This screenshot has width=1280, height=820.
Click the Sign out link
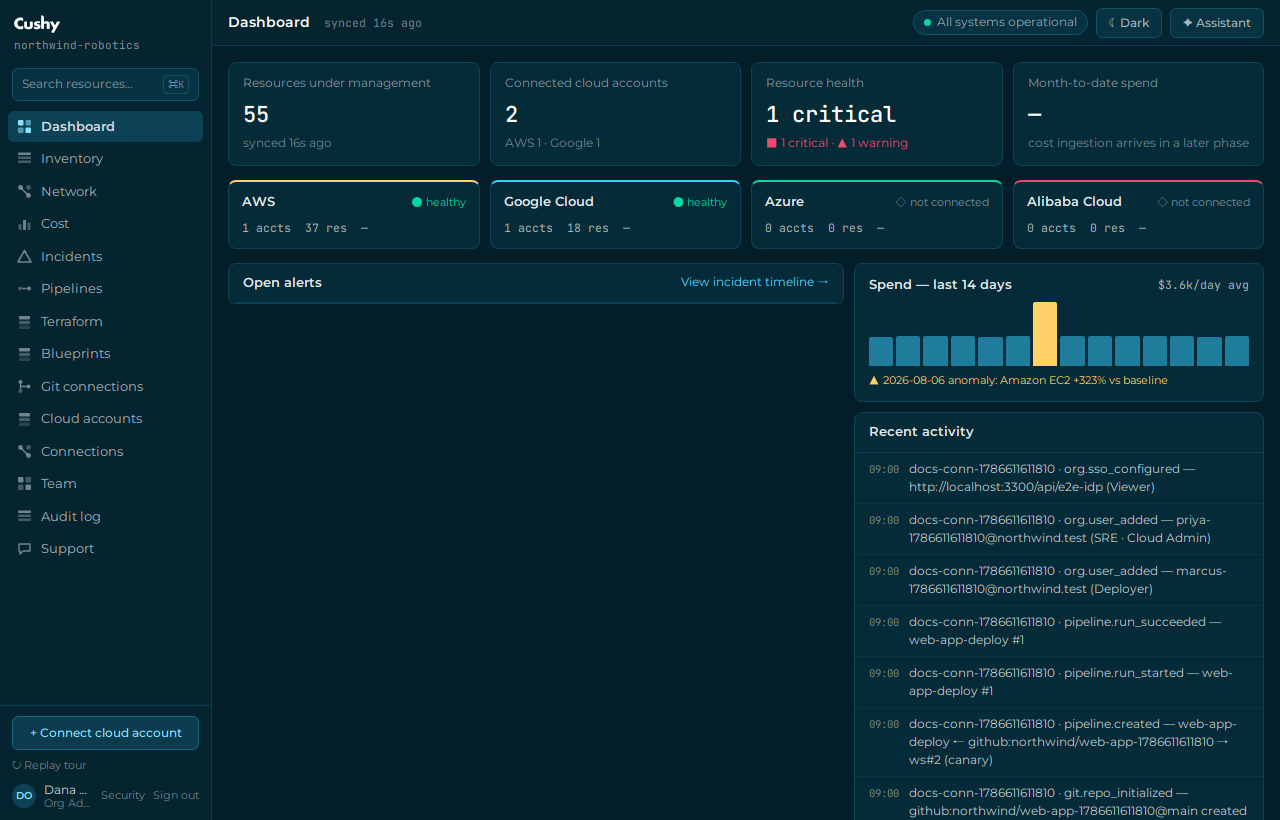[176, 795]
